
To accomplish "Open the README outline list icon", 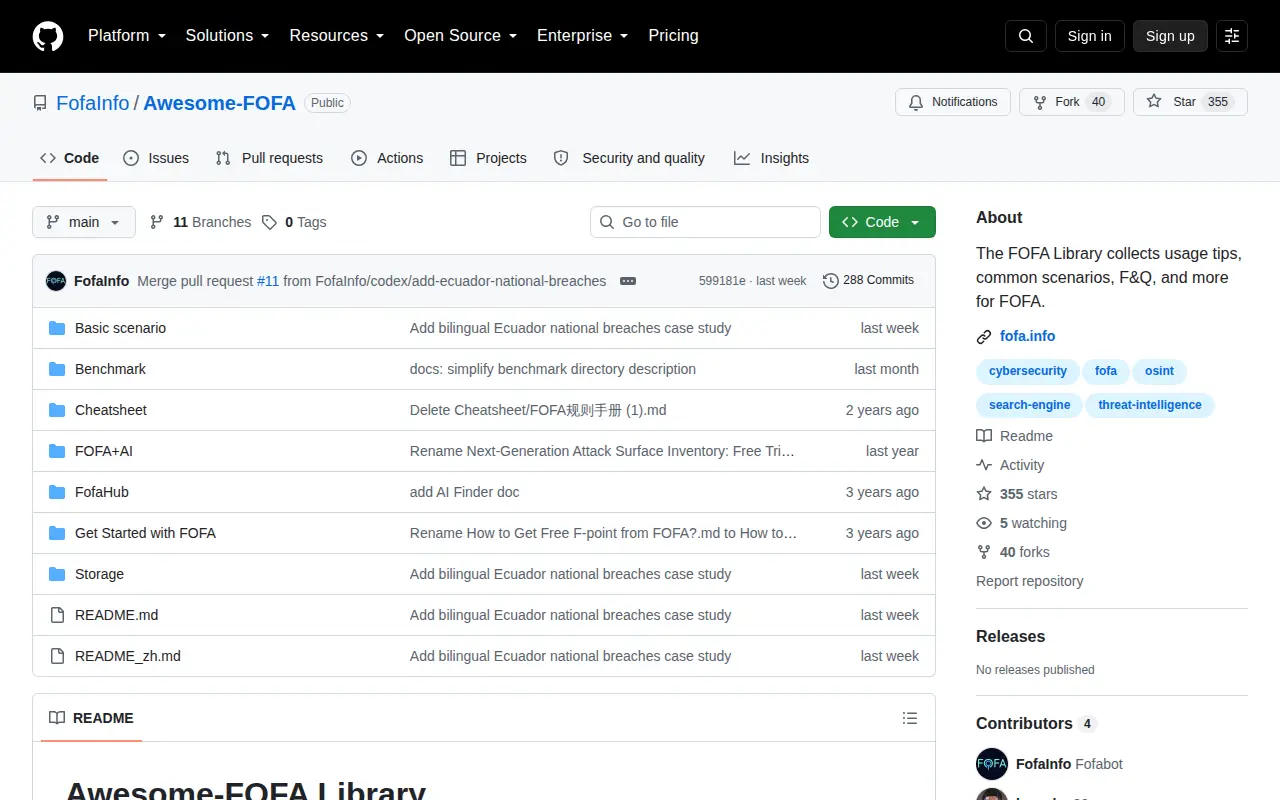I will coord(910,718).
